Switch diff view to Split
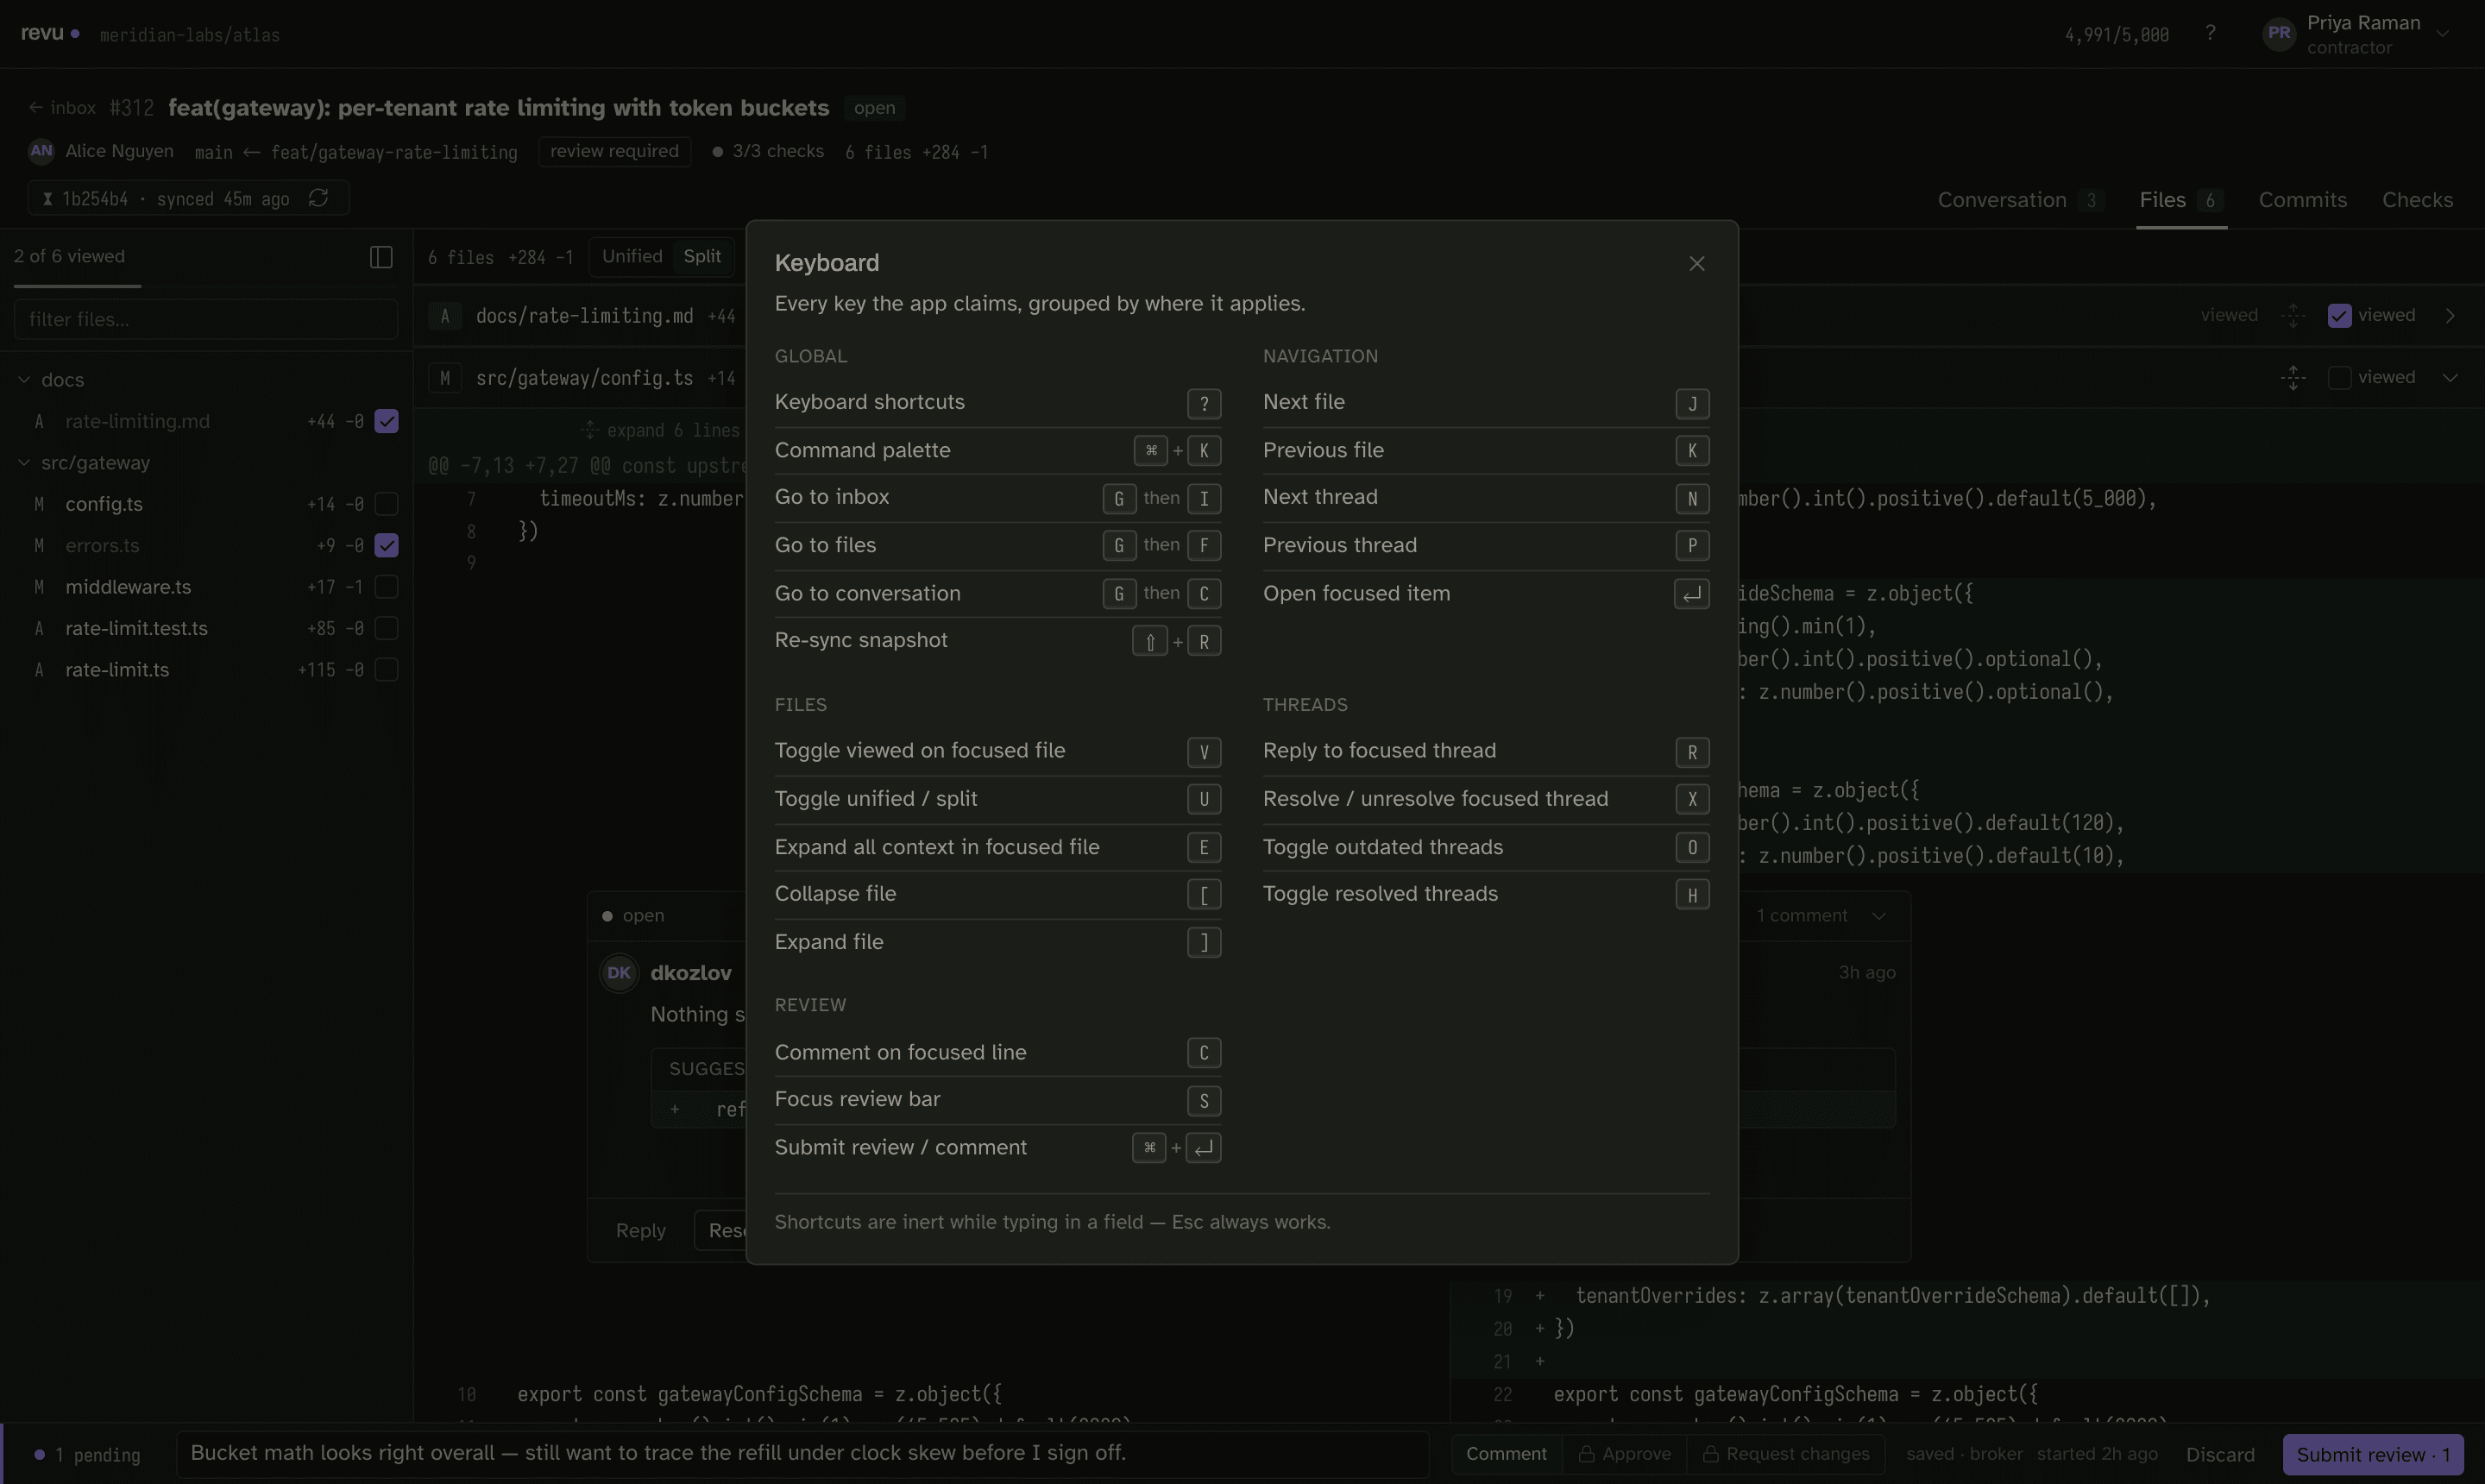Image resolution: width=2485 pixels, height=1484 pixels. 702,256
